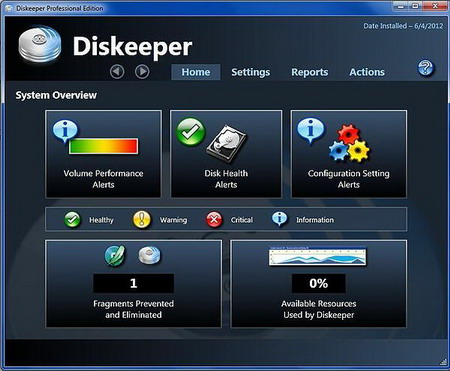The width and height of the screenshot is (450, 371).
Task: Click the hard drive icon in Disk Health
Action: tap(227, 144)
